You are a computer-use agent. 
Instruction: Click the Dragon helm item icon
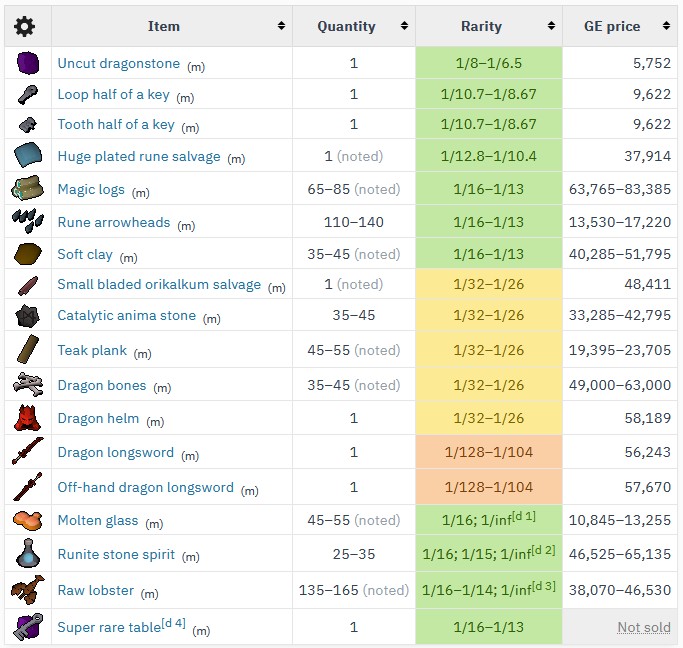[27, 418]
